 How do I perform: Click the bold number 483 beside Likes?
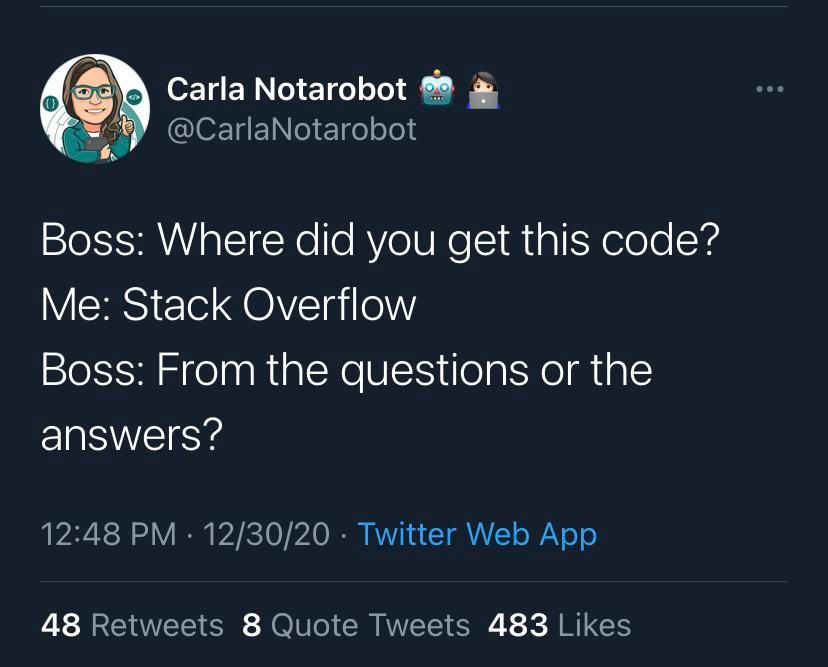coord(518,626)
